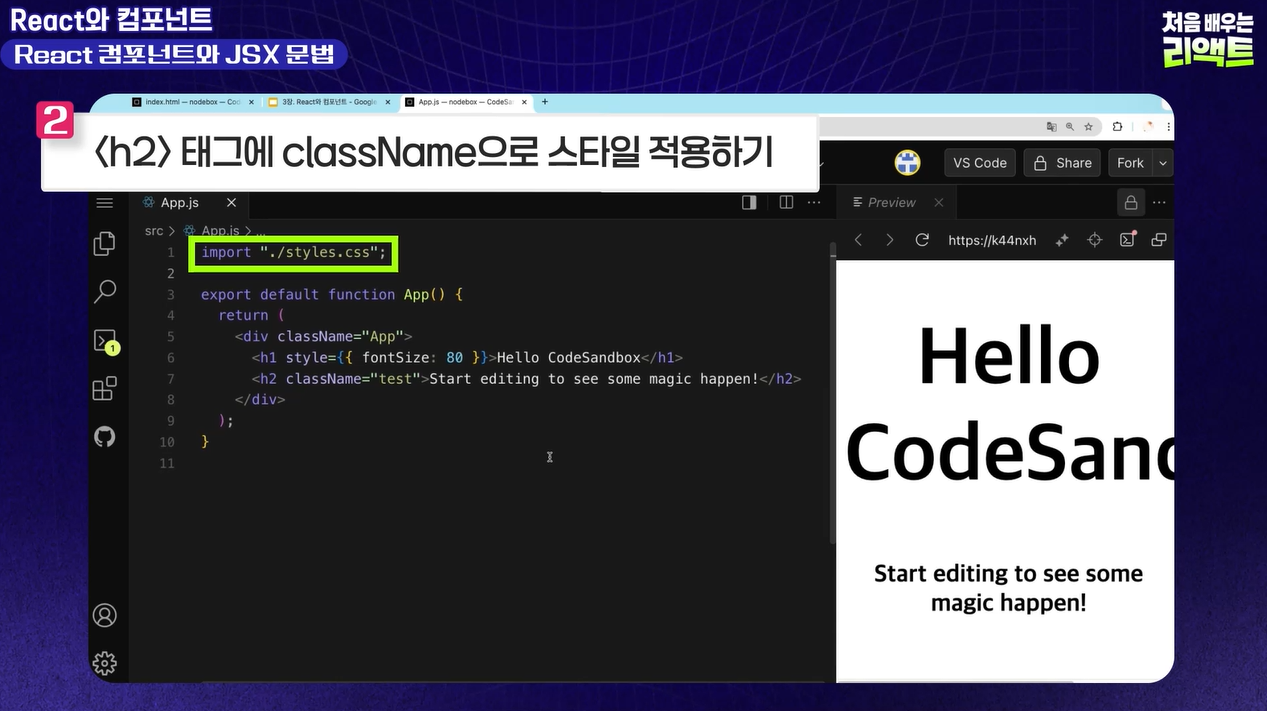Click the 'export default function App()' line
The image size is (1267, 711).
pyautogui.click(x=332, y=294)
